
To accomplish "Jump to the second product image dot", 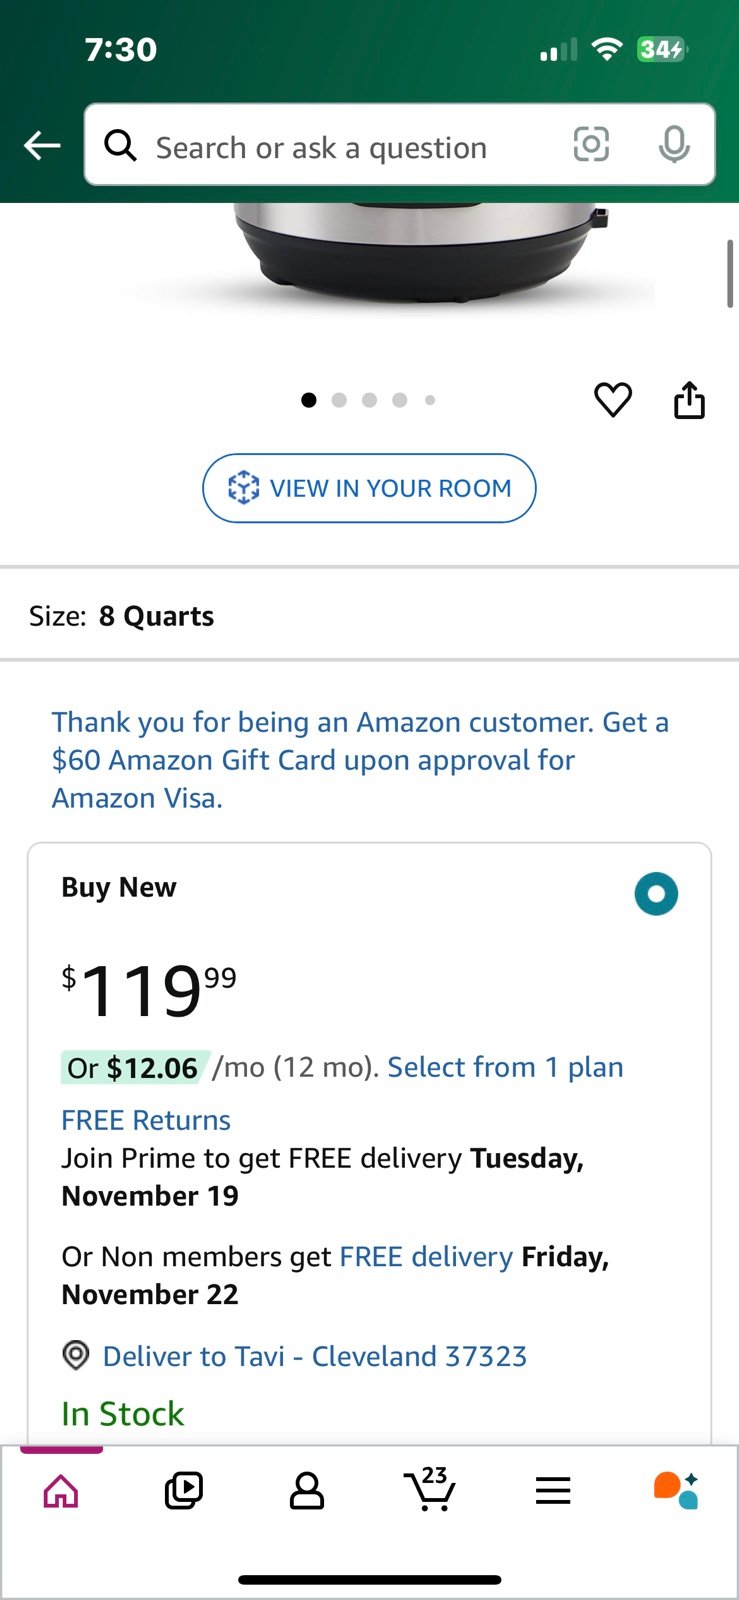I will tap(339, 400).
